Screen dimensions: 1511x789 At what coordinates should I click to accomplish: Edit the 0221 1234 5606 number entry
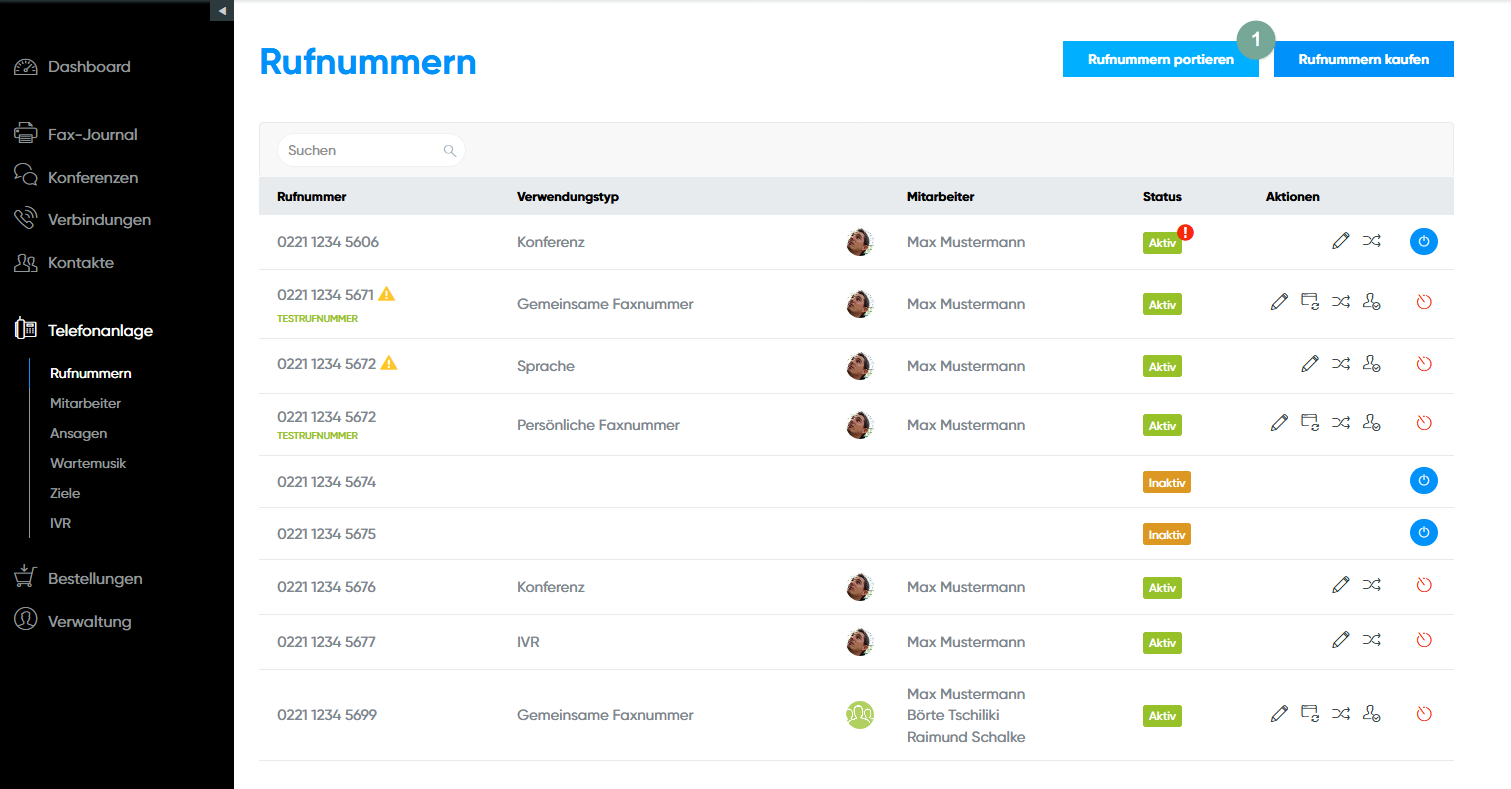pos(1341,241)
